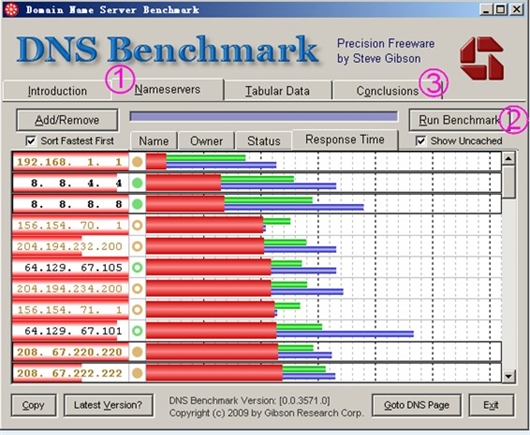Click the title bar application icon
Image resolution: width=530 pixels, height=435 pixels.
click(11, 9)
